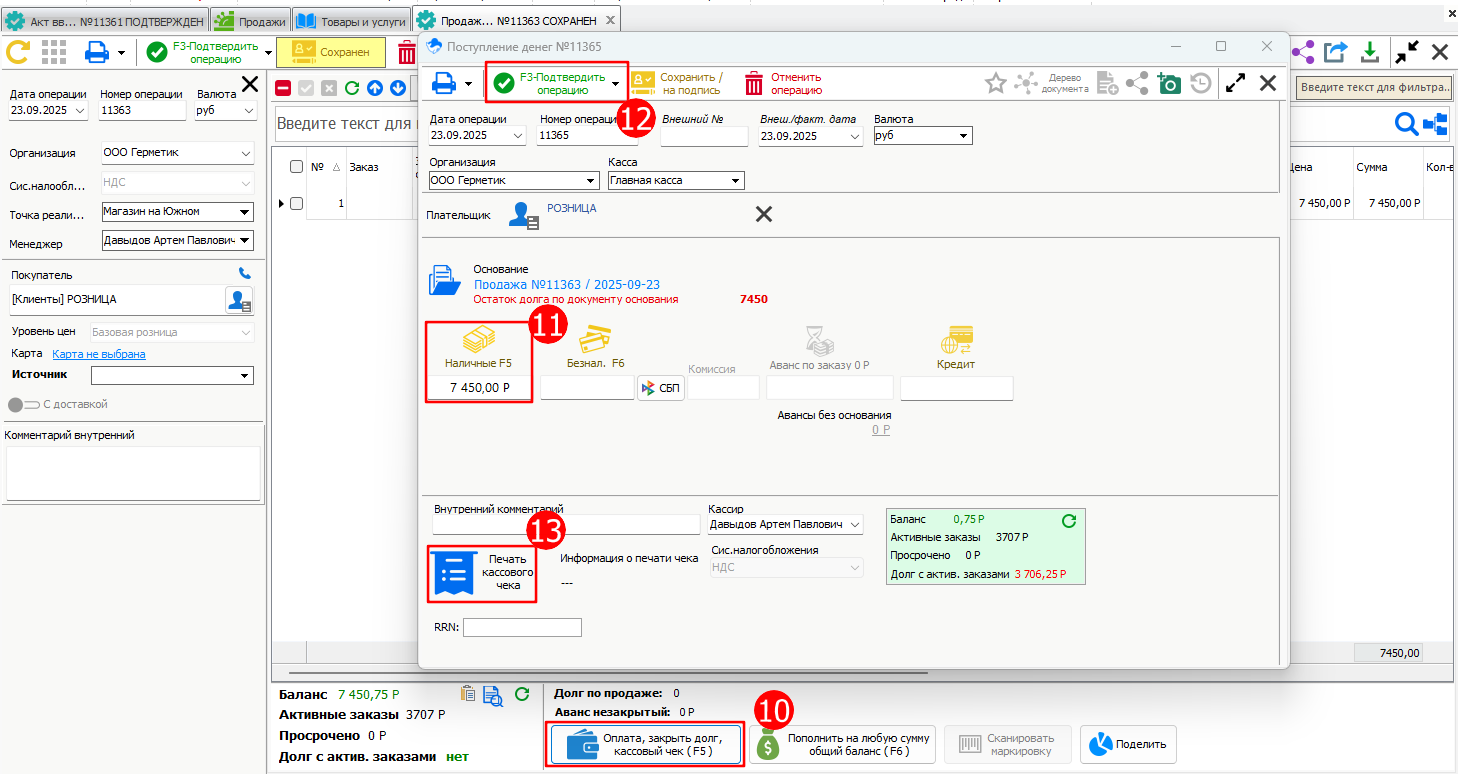Check the select-all checkbox in table header
This screenshot has width=1458, height=774.
[296, 167]
